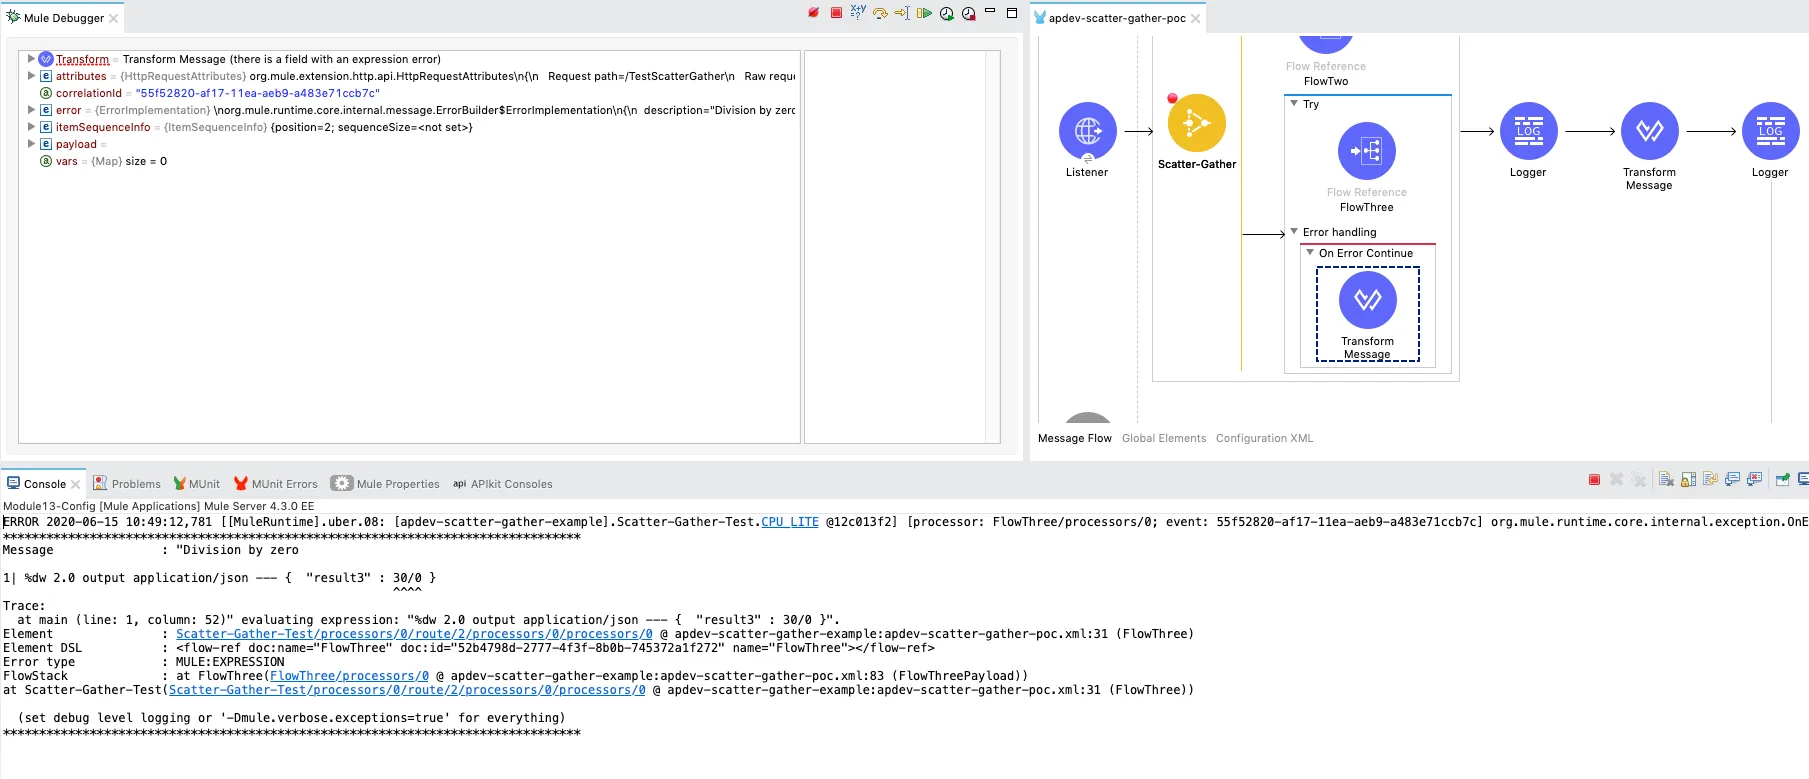Select the Listener component in canvas
Viewport: 1809px width, 779px height.
(1088, 131)
